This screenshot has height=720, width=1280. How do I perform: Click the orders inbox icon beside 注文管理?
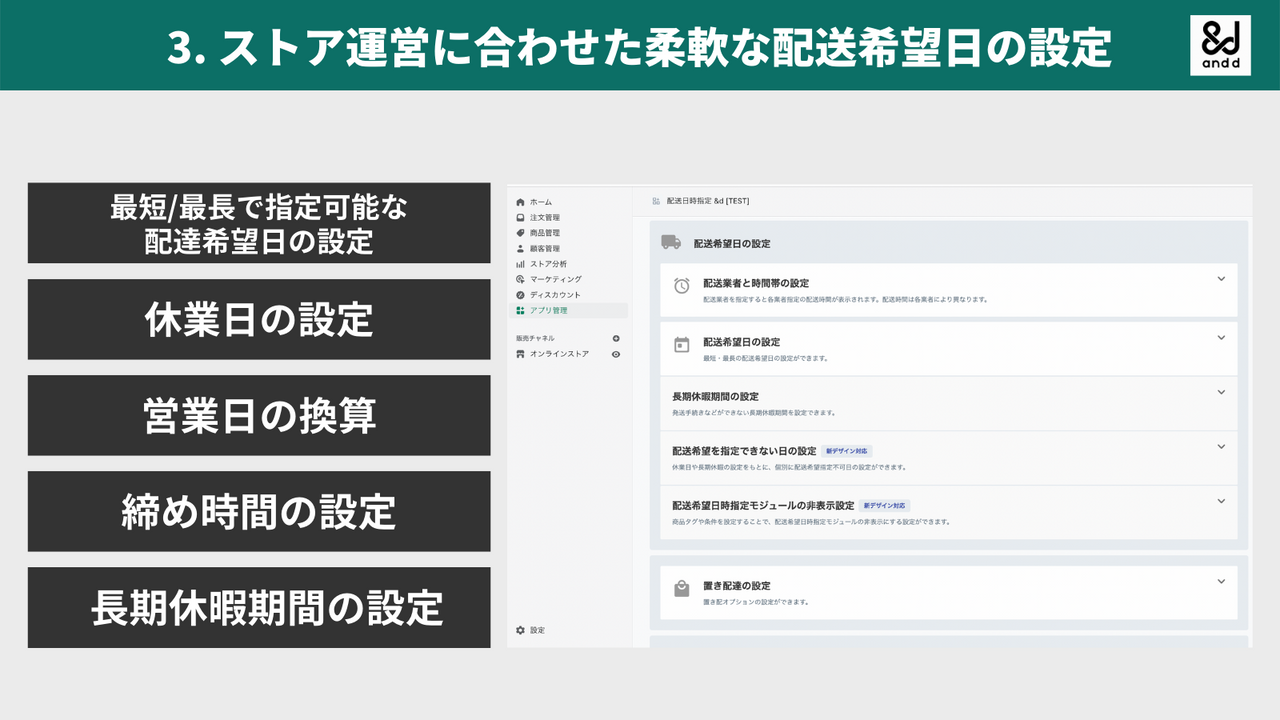(x=520, y=217)
